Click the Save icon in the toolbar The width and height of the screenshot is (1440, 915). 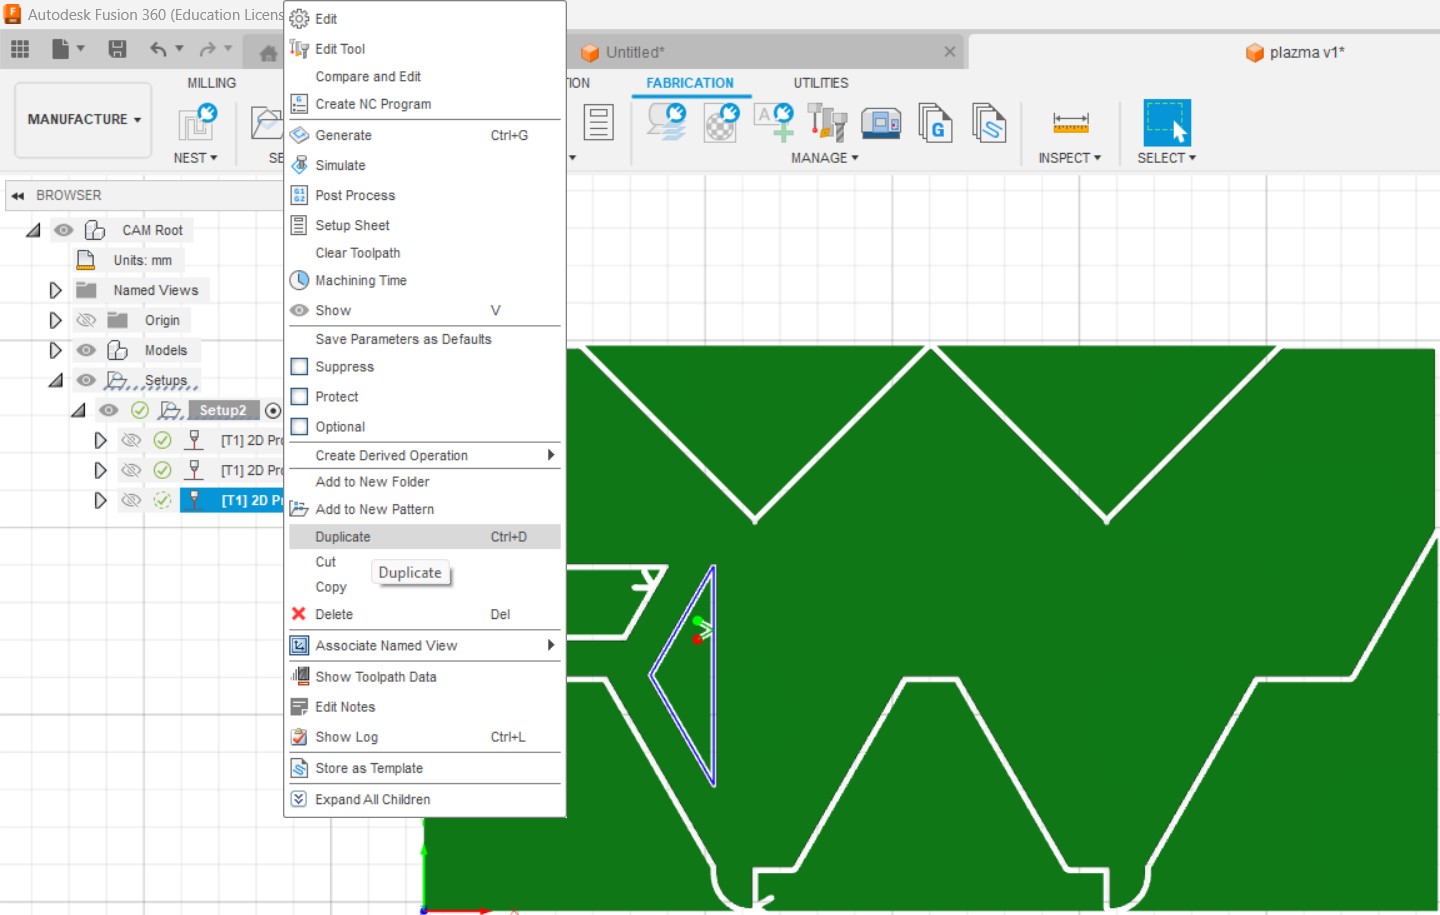point(117,48)
